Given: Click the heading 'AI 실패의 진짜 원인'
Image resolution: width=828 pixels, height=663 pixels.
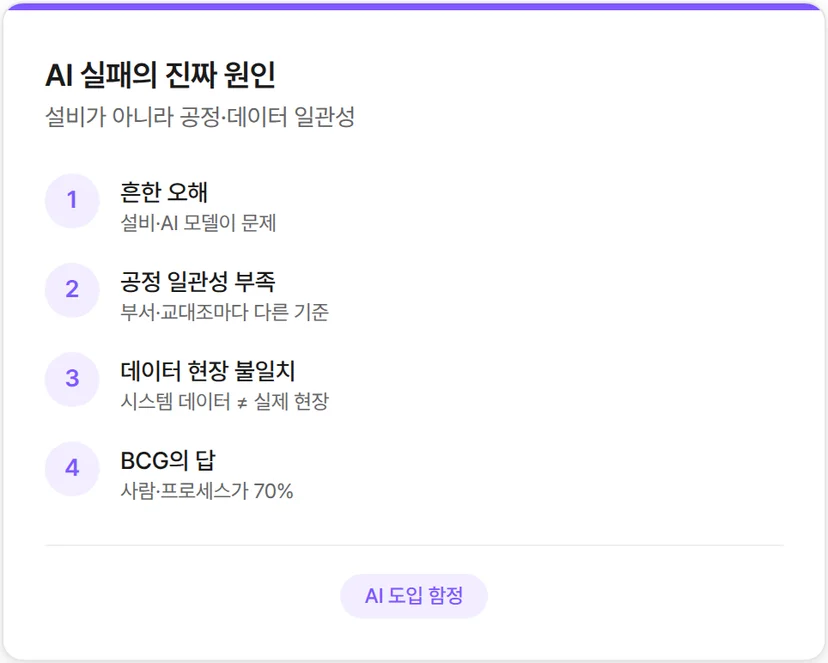Looking at the screenshot, I should point(160,75).
